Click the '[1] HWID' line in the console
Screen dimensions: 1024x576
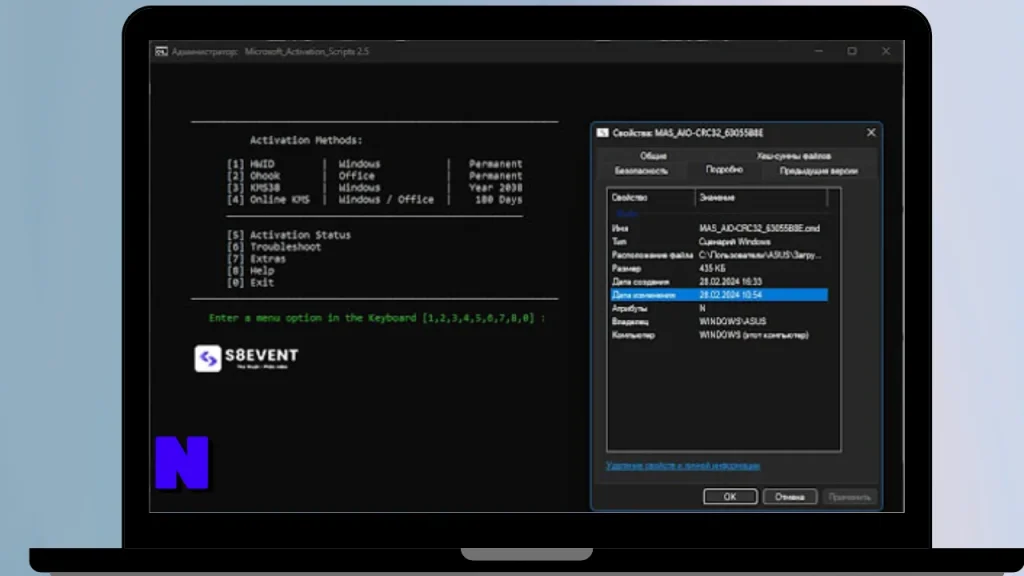pyautogui.click(x=374, y=164)
